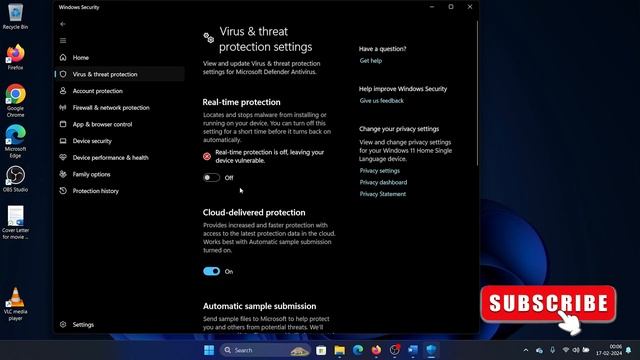Viewport: 640px width, 360px height.
Task: Click the volume speaker tray icon
Action: coord(576,350)
